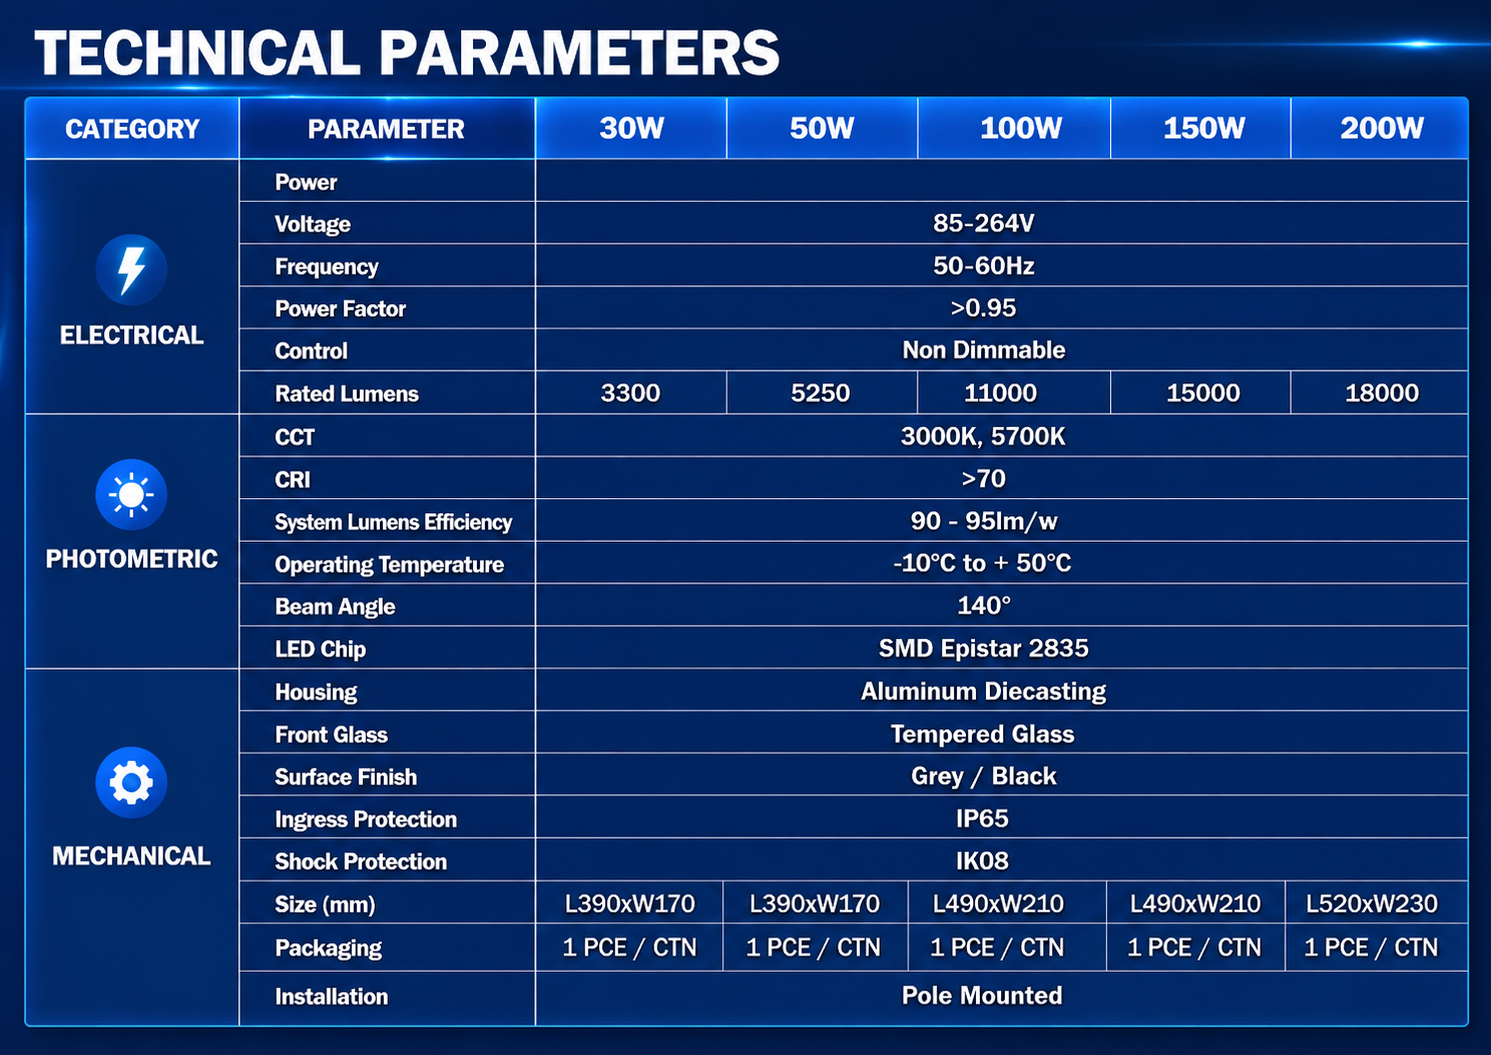Select the 200W column header
This screenshot has width=1491, height=1055.
(1380, 128)
